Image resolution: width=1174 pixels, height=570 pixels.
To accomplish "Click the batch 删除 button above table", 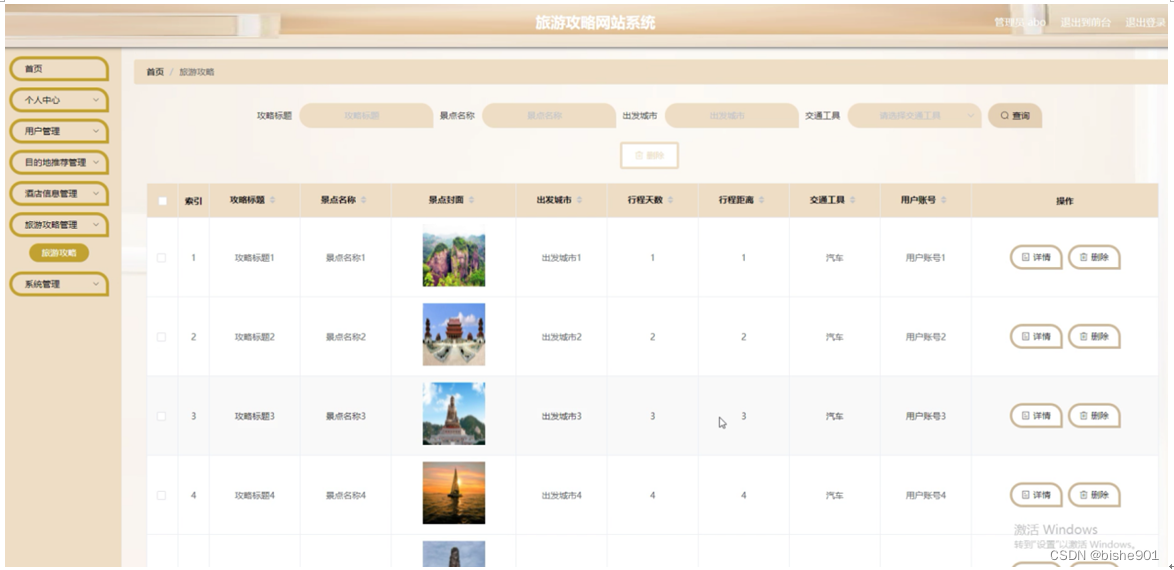I will tap(649, 156).
